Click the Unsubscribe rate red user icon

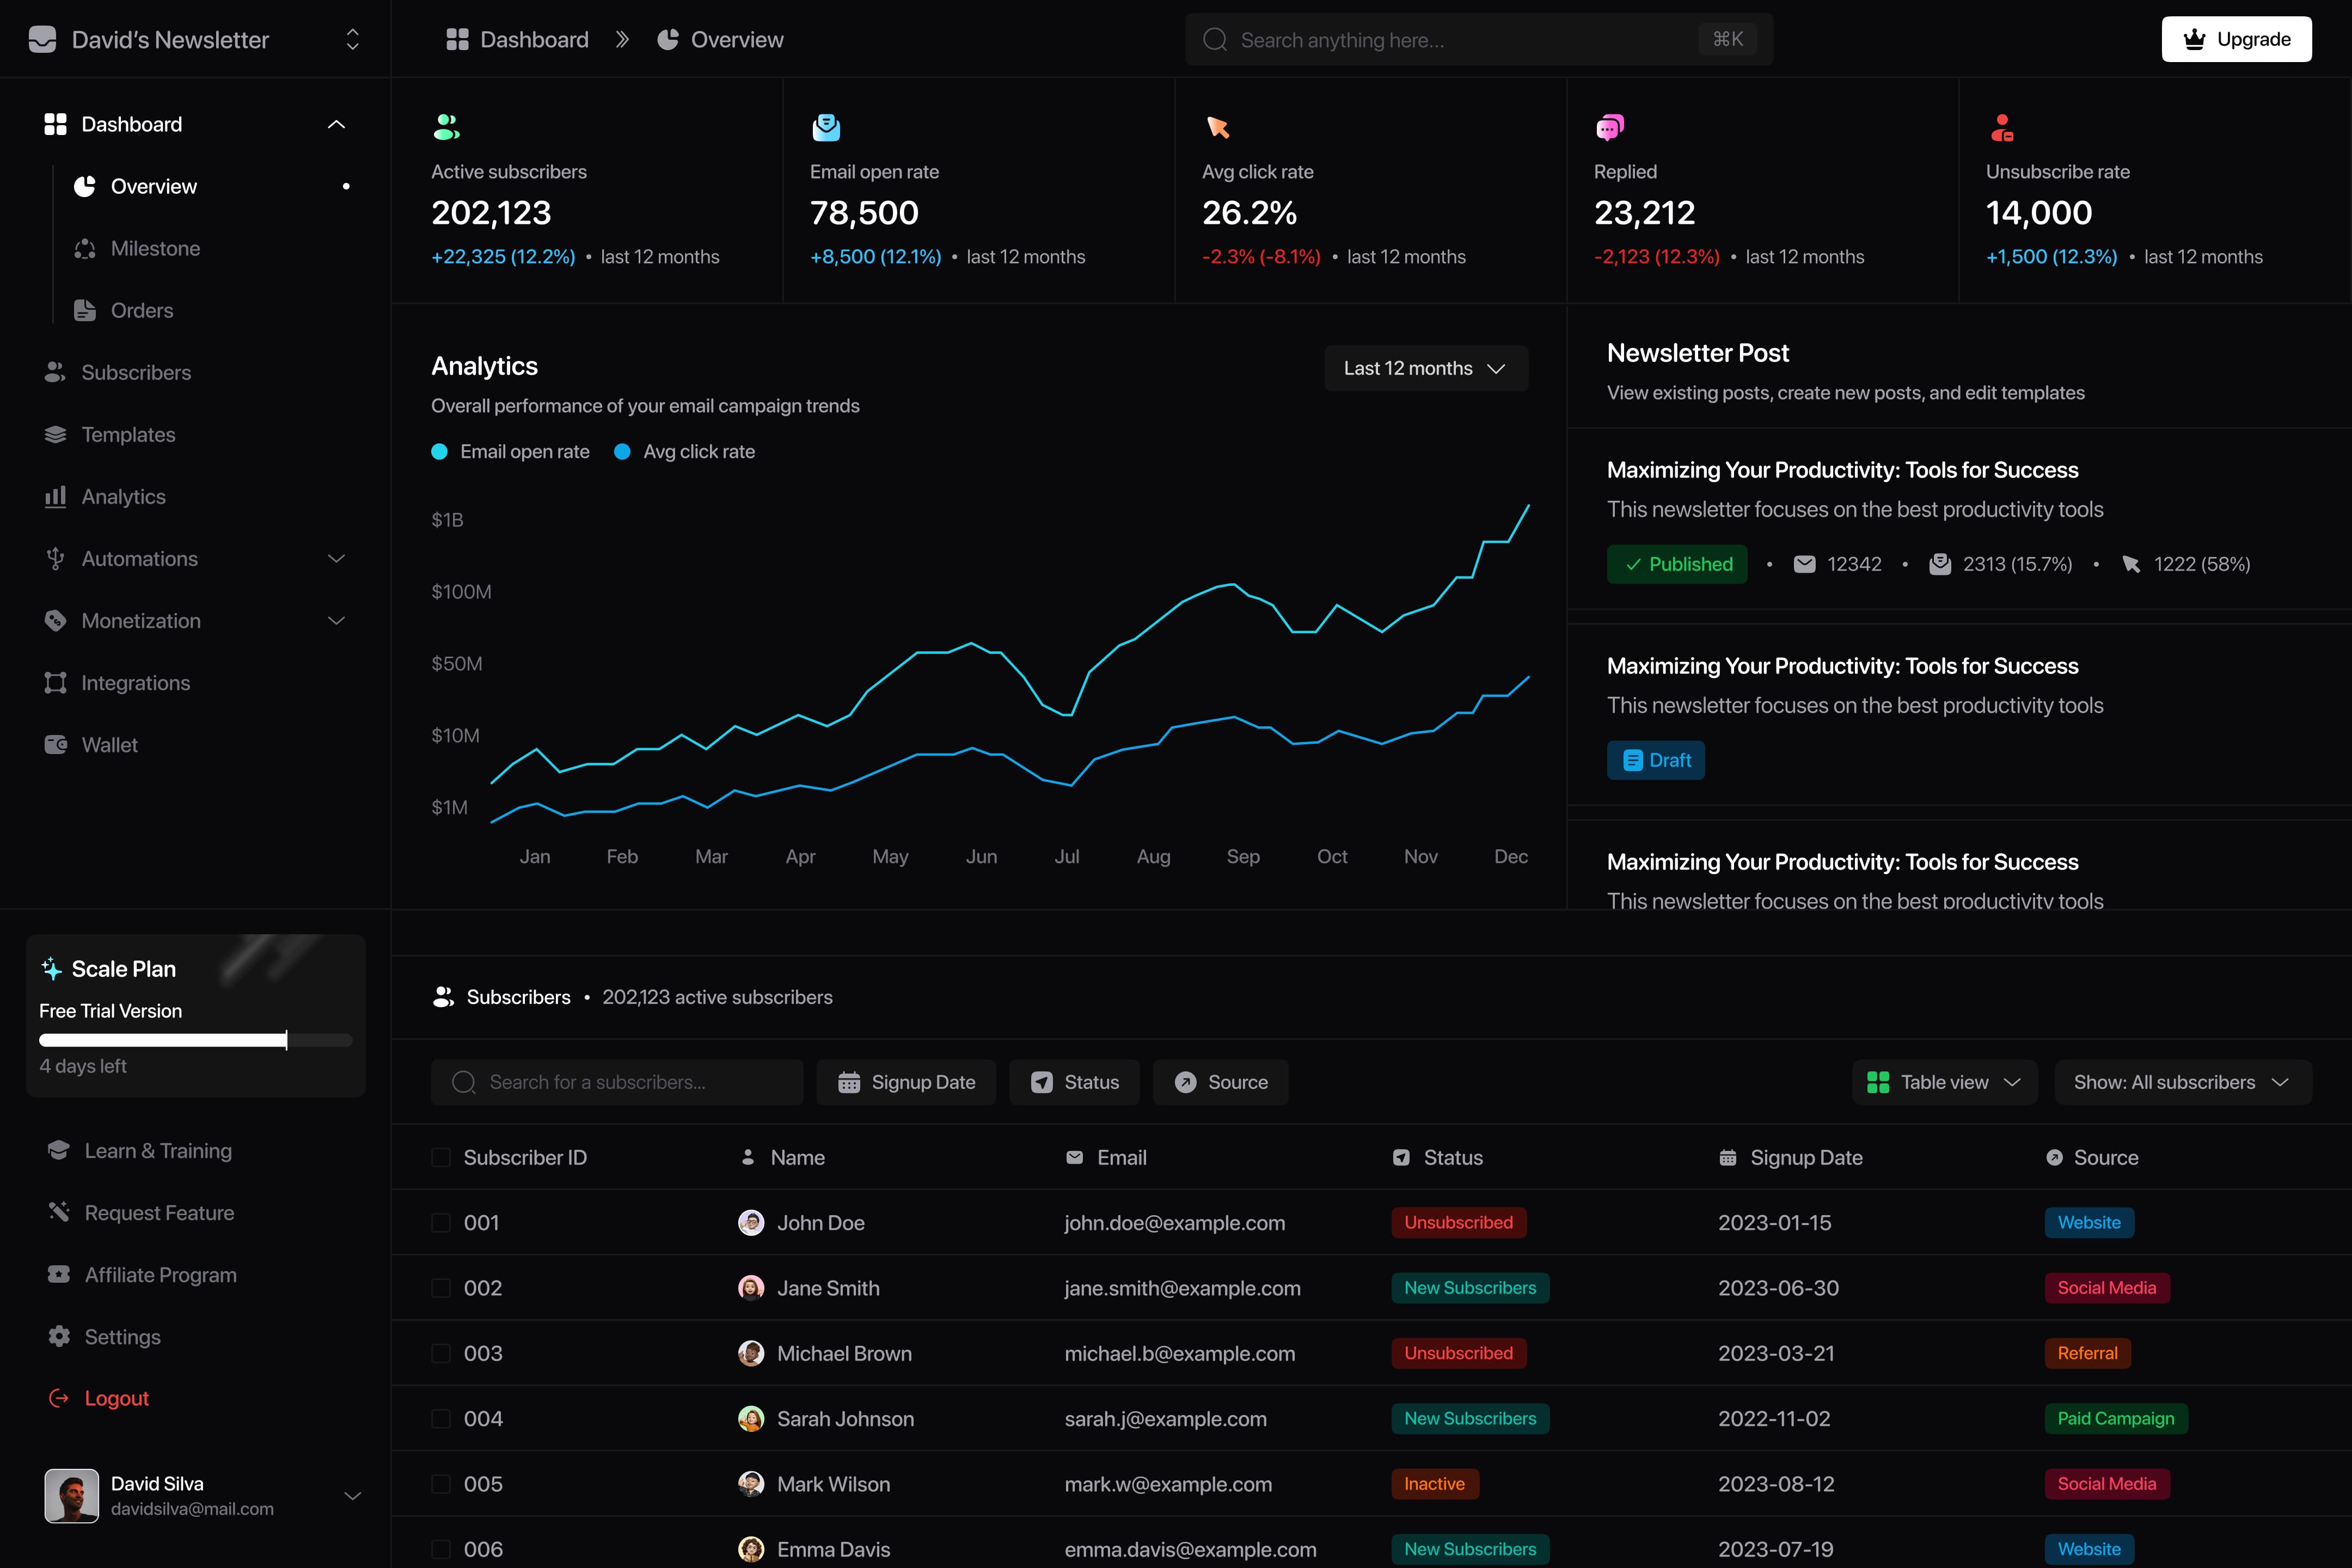(x=2001, y=127)
